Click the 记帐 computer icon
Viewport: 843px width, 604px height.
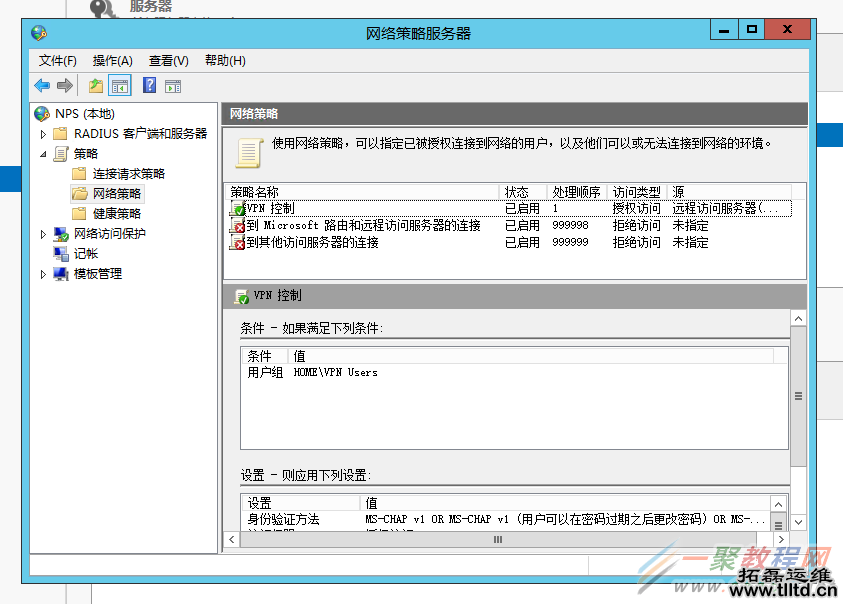[x=59, y=253]
